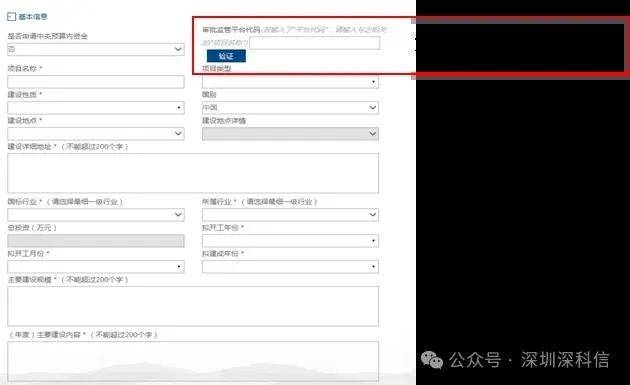Open the 所属行业 dropdown
This screenshot has width=630, height=385.
290,215
